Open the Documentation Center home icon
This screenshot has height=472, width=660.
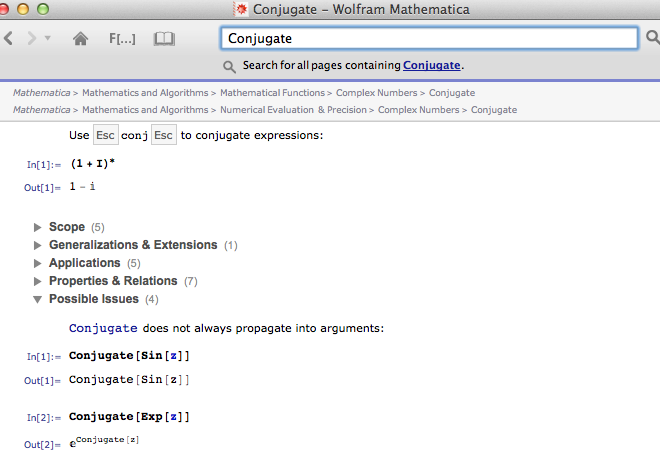pyautogui.click(x=80, y=38)
